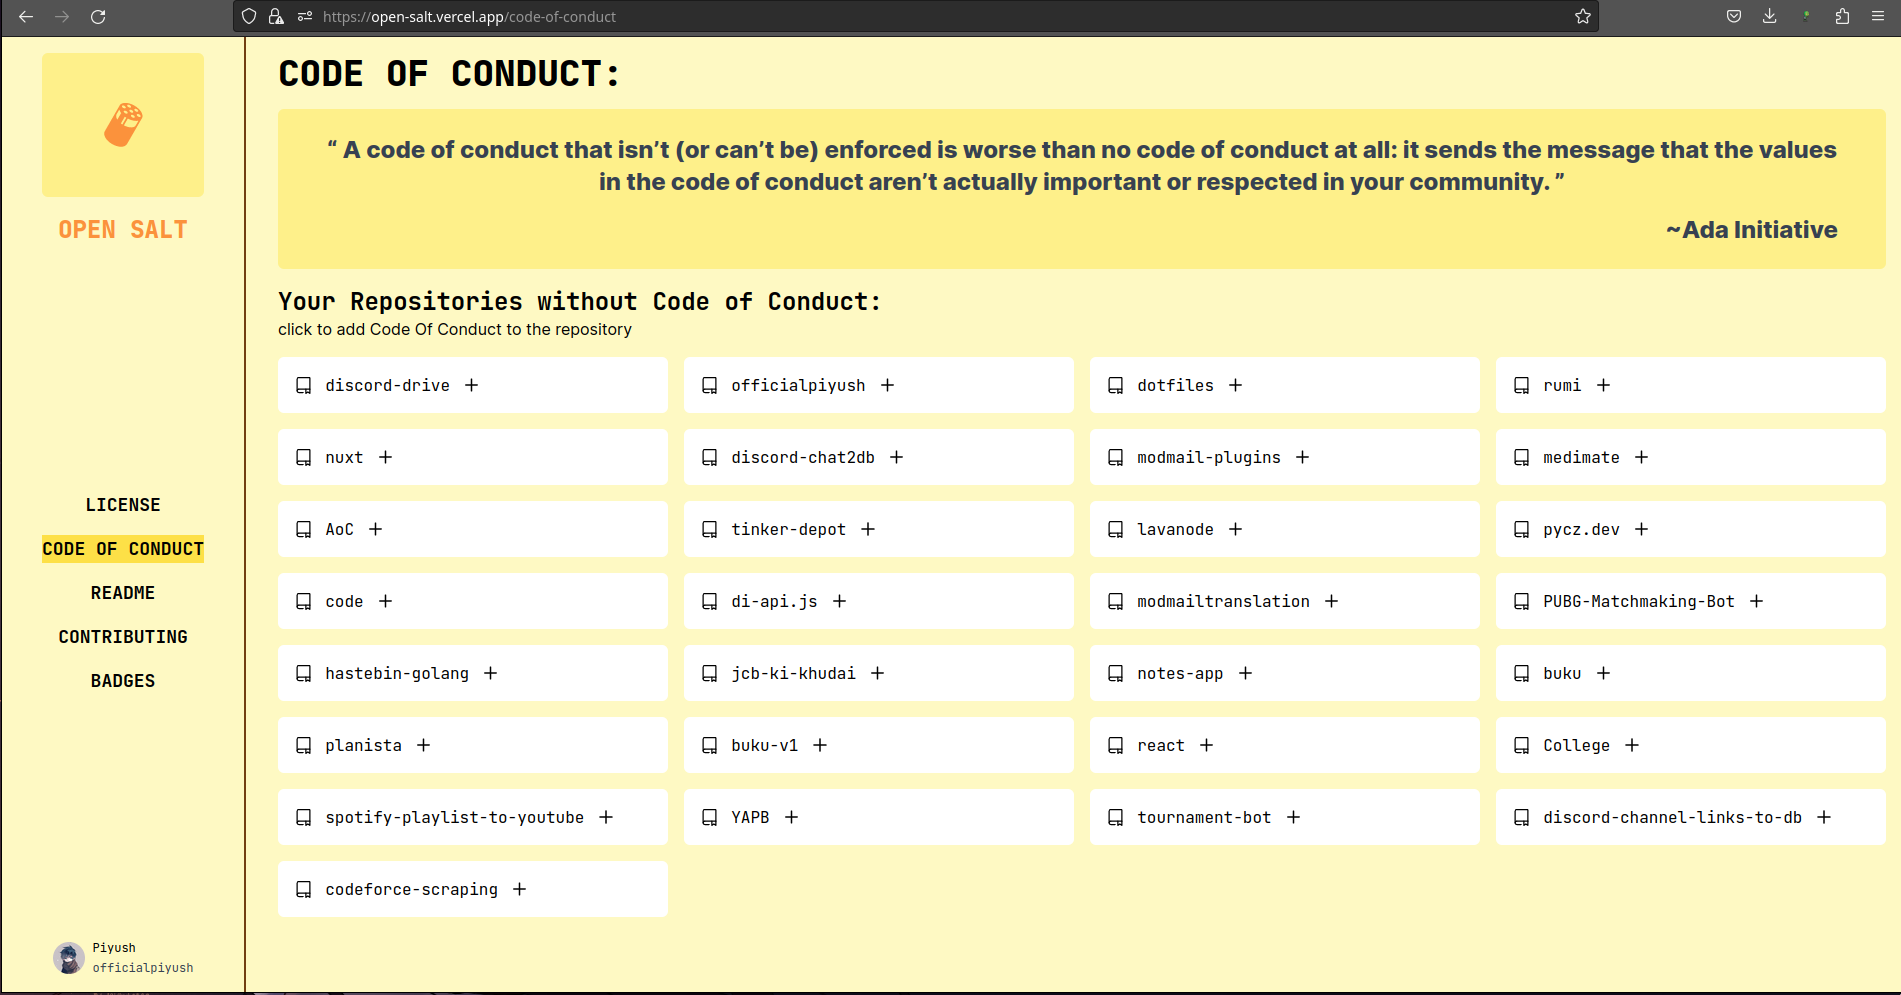
Task: Click the Open Salt shaker logo
Action: click(x=123, y=125)
